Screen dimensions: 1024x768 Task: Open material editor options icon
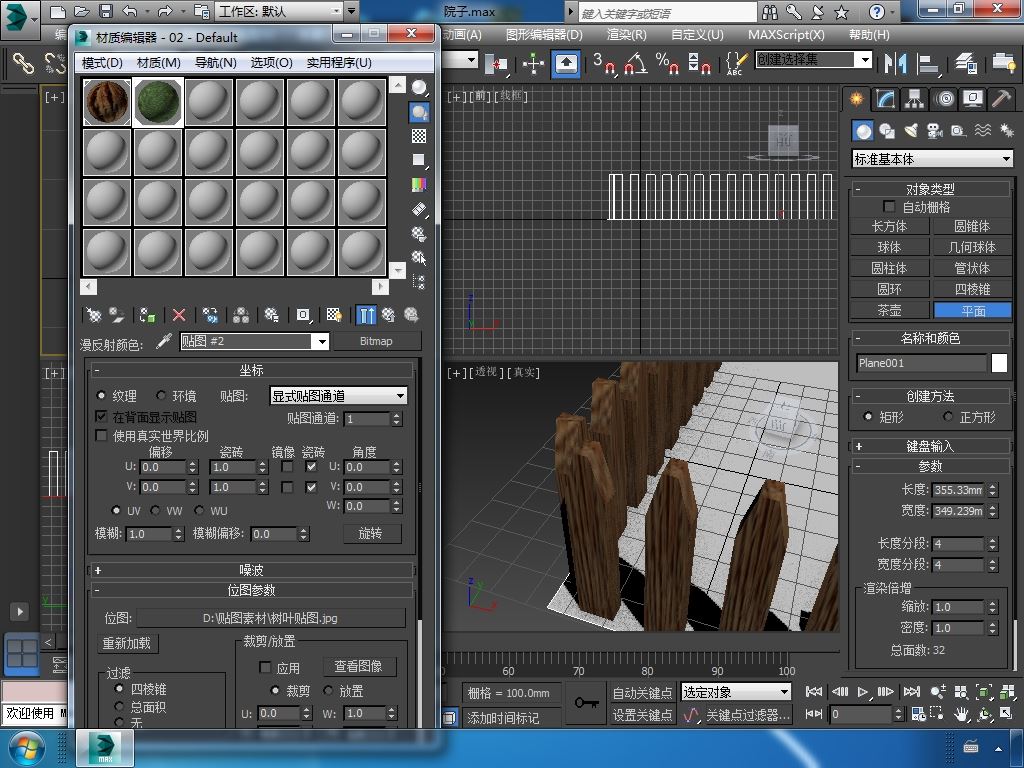(x=419, y=234)
